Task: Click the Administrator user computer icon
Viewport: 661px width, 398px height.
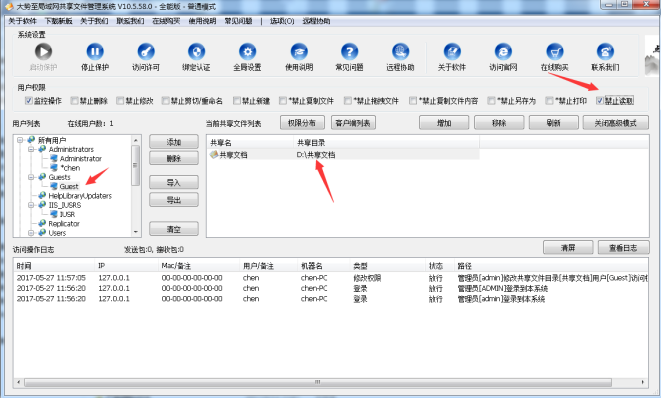Action: click(54, 158)
